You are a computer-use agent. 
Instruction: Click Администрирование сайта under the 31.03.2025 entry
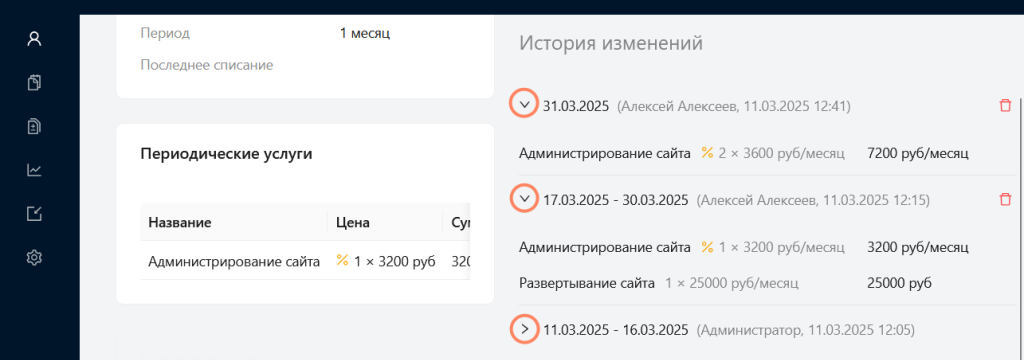[605, 154]
